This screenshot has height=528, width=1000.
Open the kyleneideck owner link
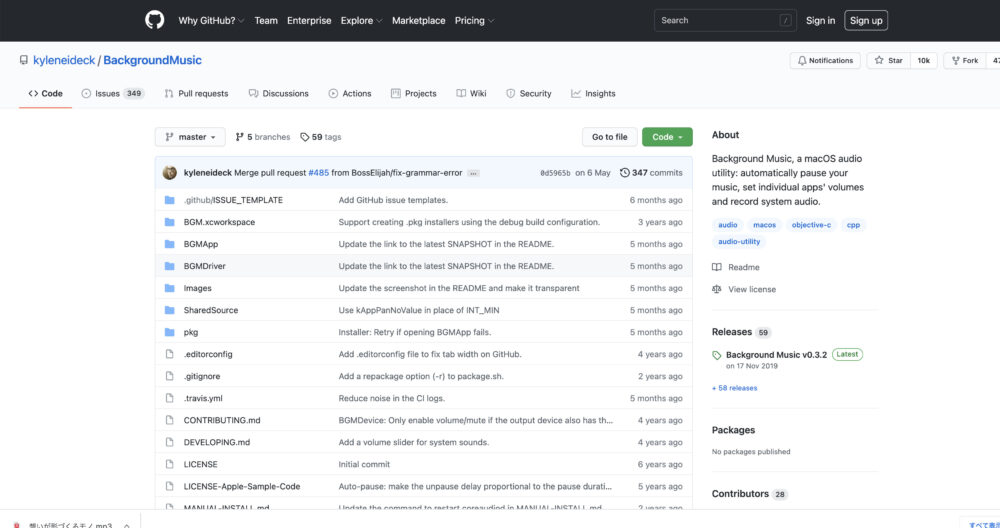tap(64, 60)
